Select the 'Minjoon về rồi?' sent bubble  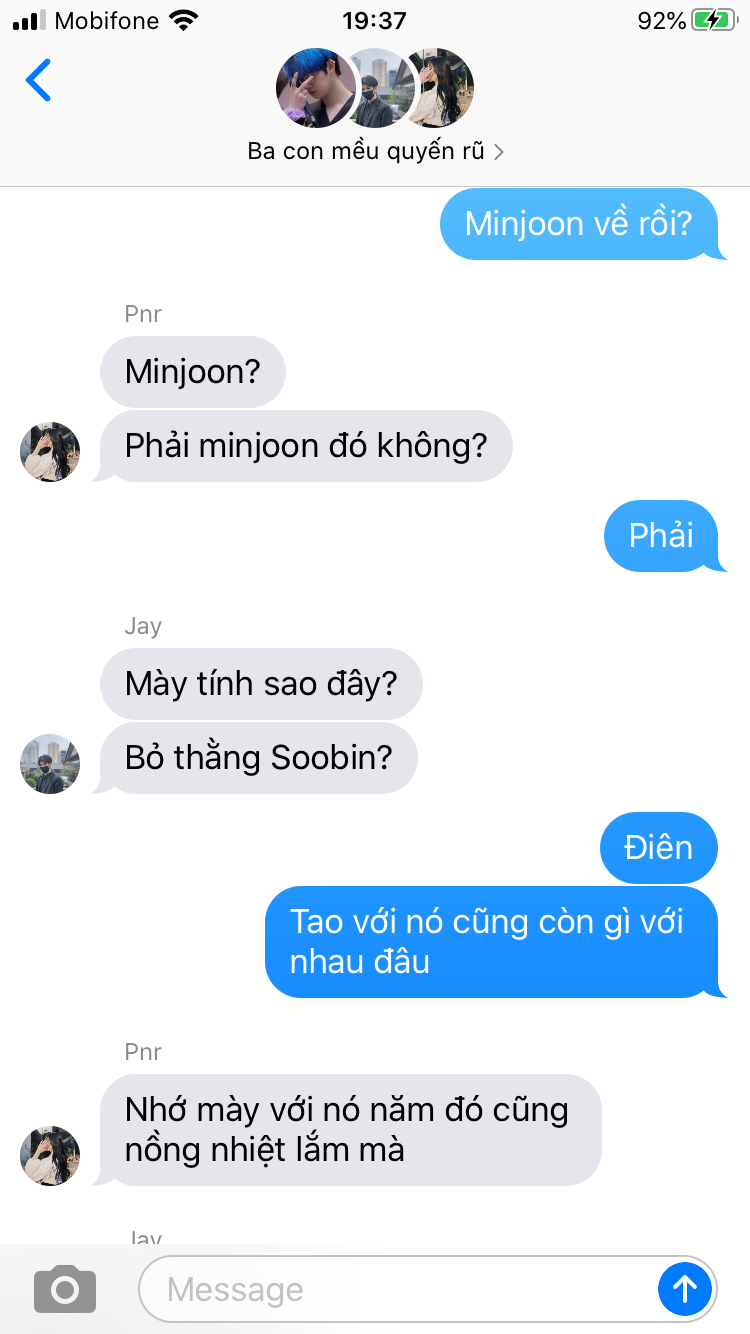(580, 224)
